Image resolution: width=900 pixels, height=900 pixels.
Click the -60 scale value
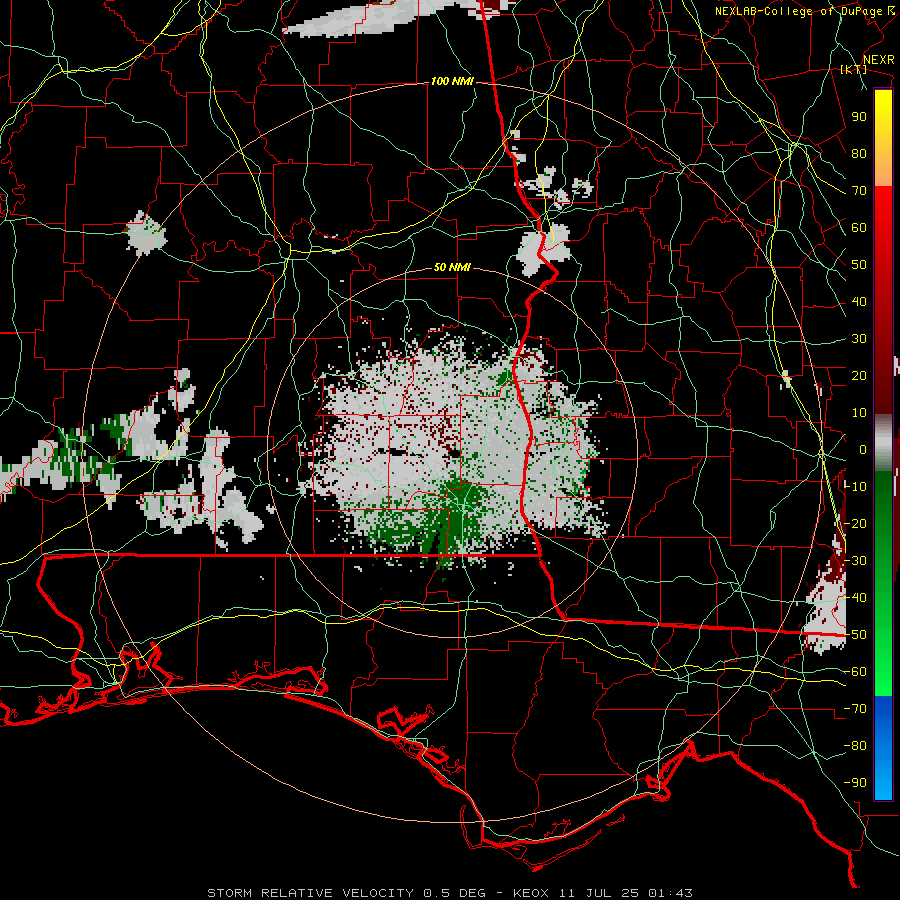click(x=855, y=672)
